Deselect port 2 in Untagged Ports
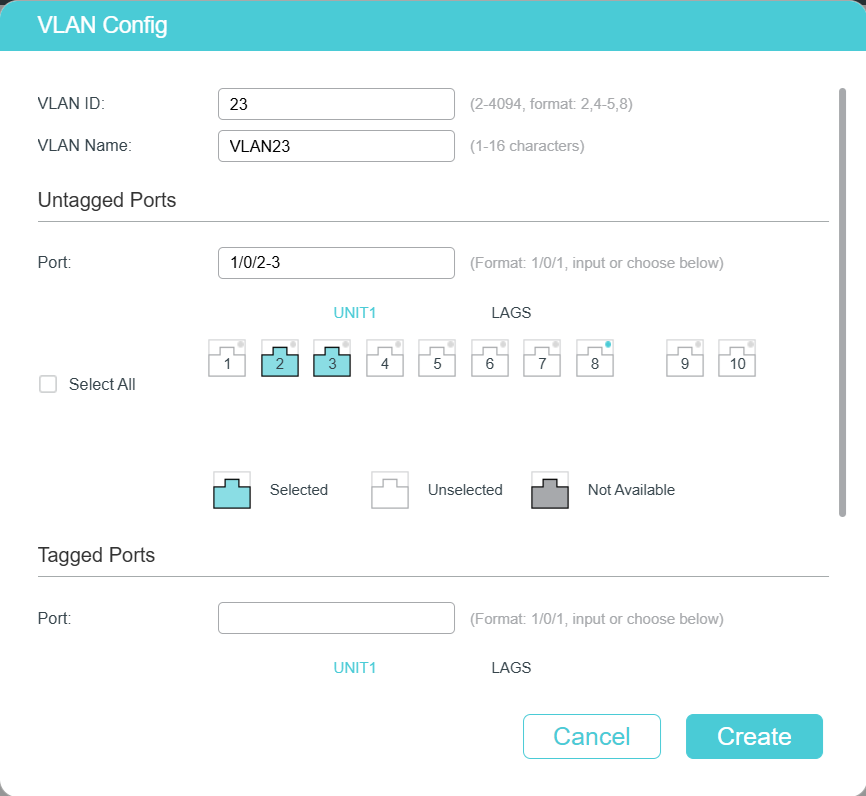This screenshot has width=866, height=796. tap(280, 359)
